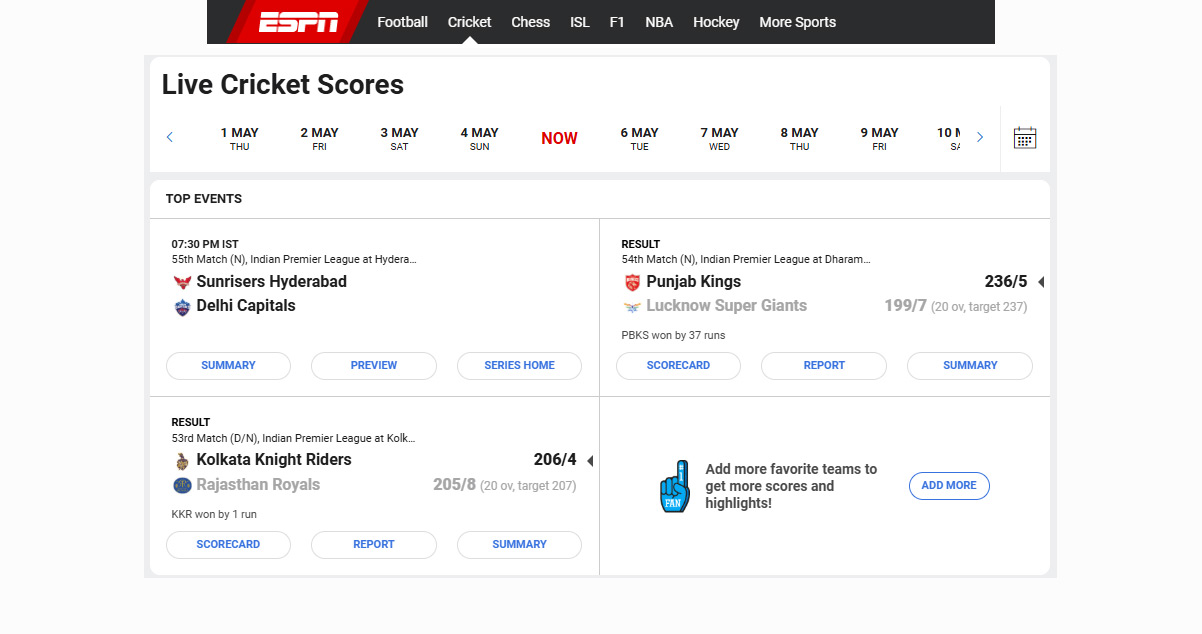Read the Report for KKR match
The image size is (1202, 634).
[373, 545]
